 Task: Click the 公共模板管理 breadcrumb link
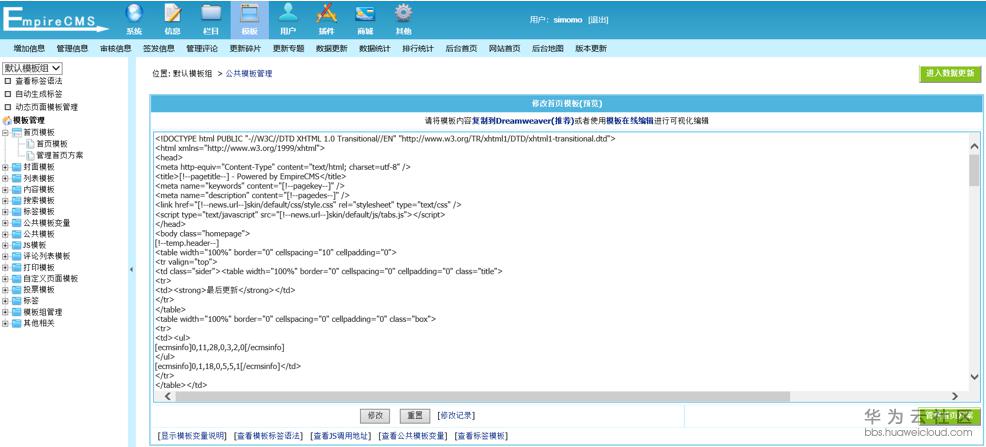[x=249, y=74]
